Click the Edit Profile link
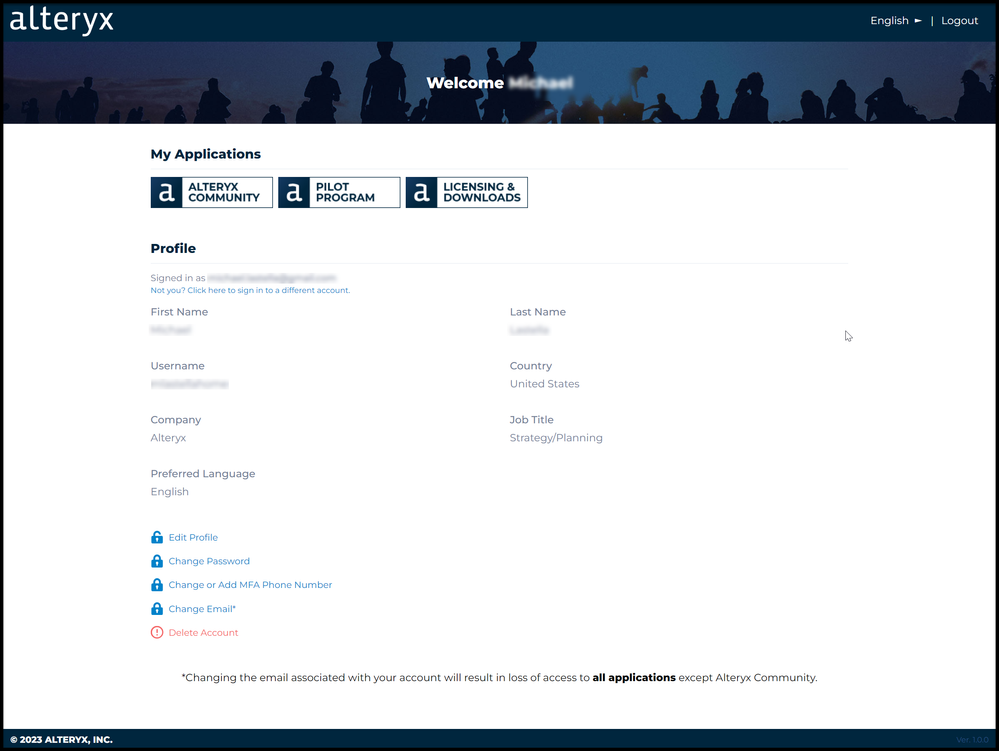The width and height of the screenshot is (999, 751). (193, 538)
